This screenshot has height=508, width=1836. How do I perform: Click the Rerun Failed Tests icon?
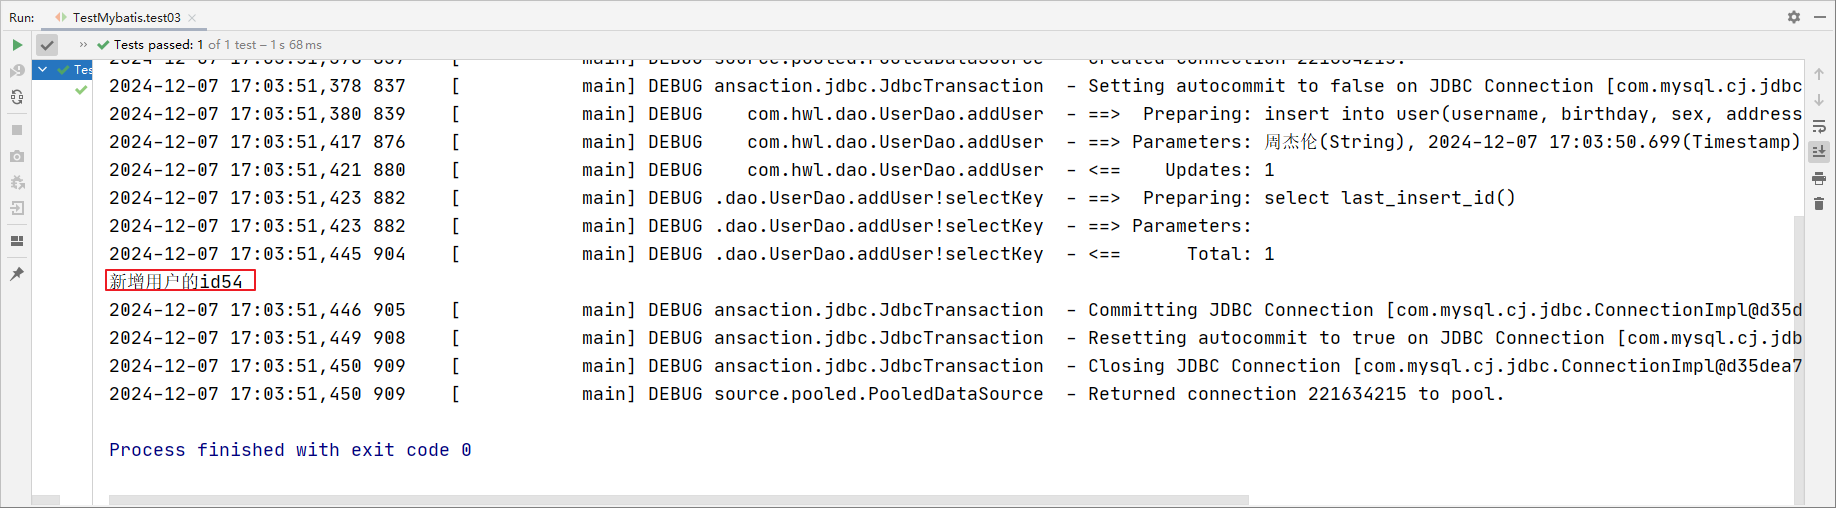[17, 71]
